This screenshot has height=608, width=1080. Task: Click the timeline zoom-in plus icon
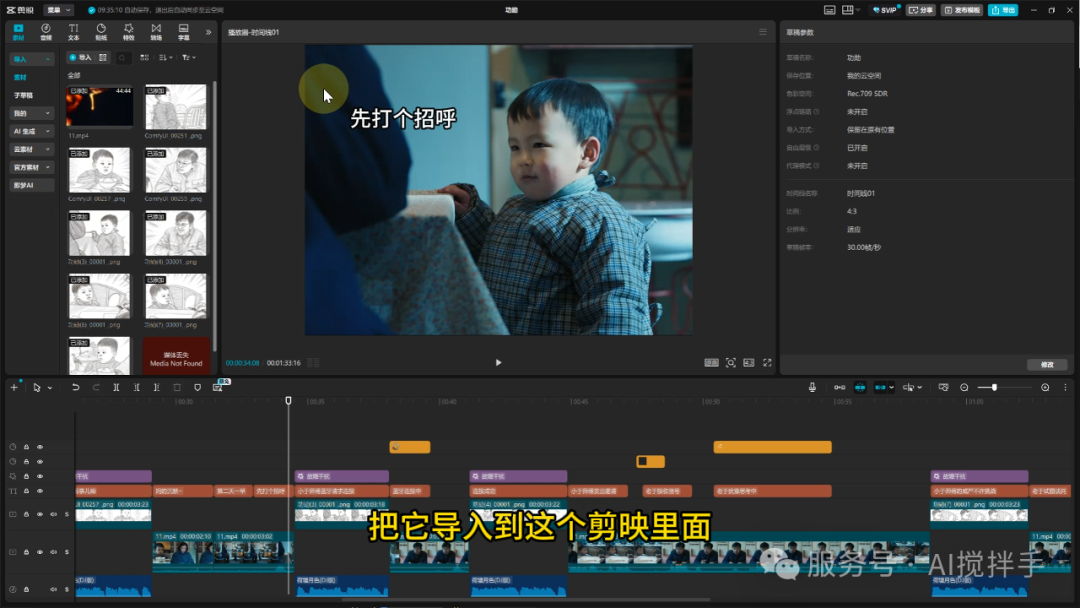click(x=1045, y=388)
